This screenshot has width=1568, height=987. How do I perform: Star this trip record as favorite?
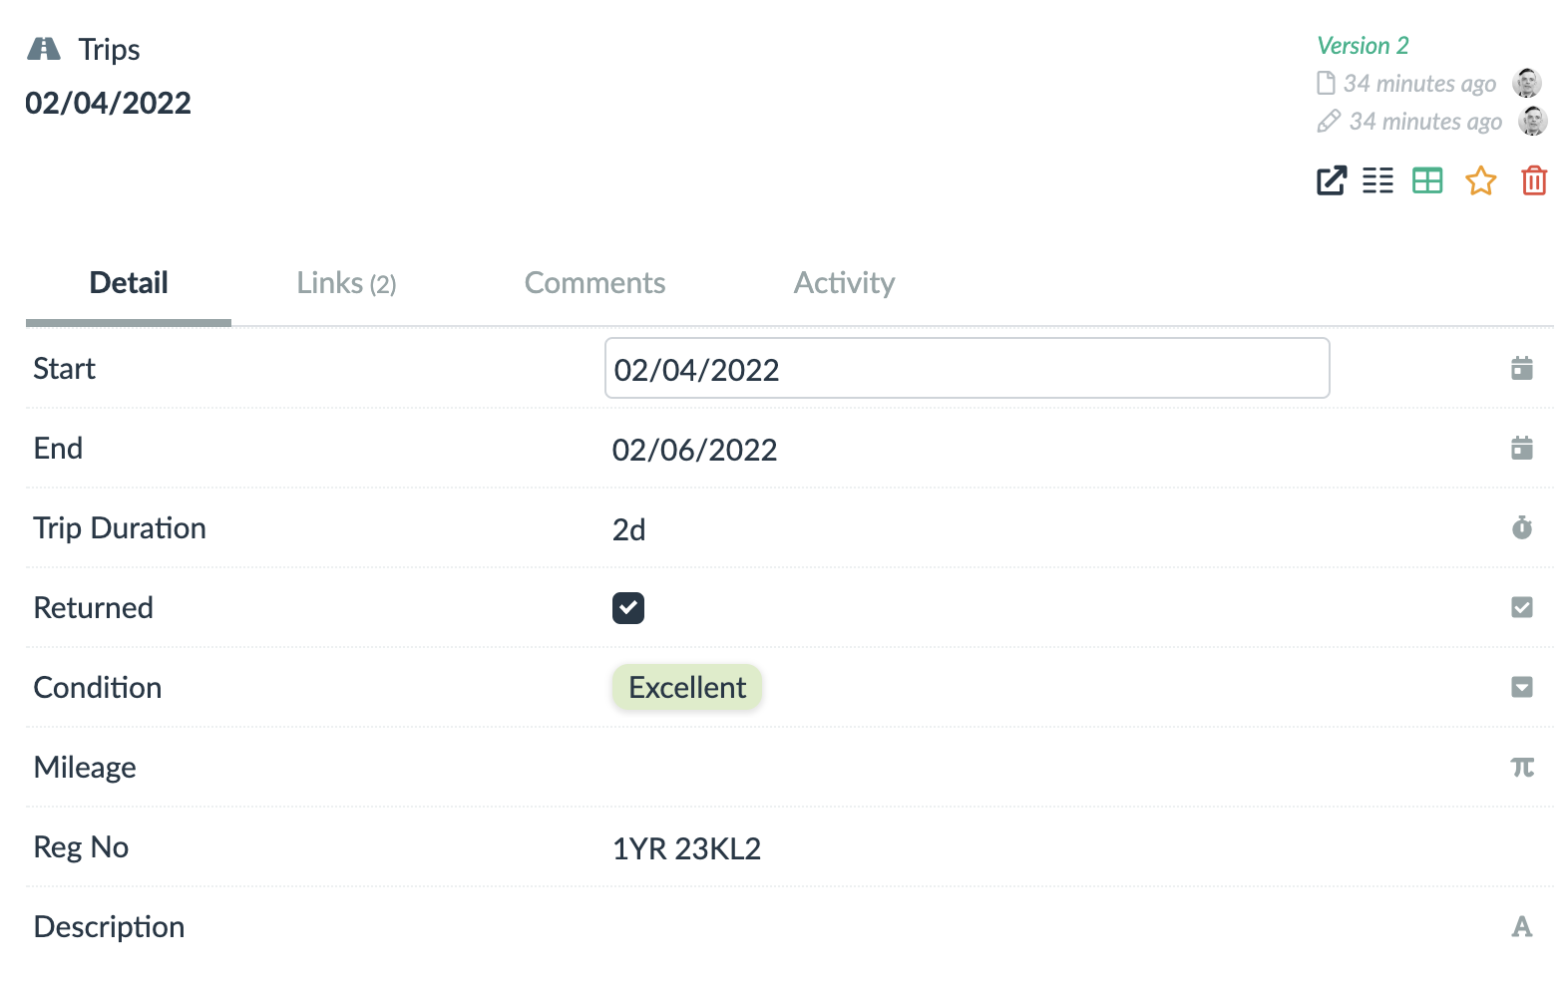coord(1480,181)
